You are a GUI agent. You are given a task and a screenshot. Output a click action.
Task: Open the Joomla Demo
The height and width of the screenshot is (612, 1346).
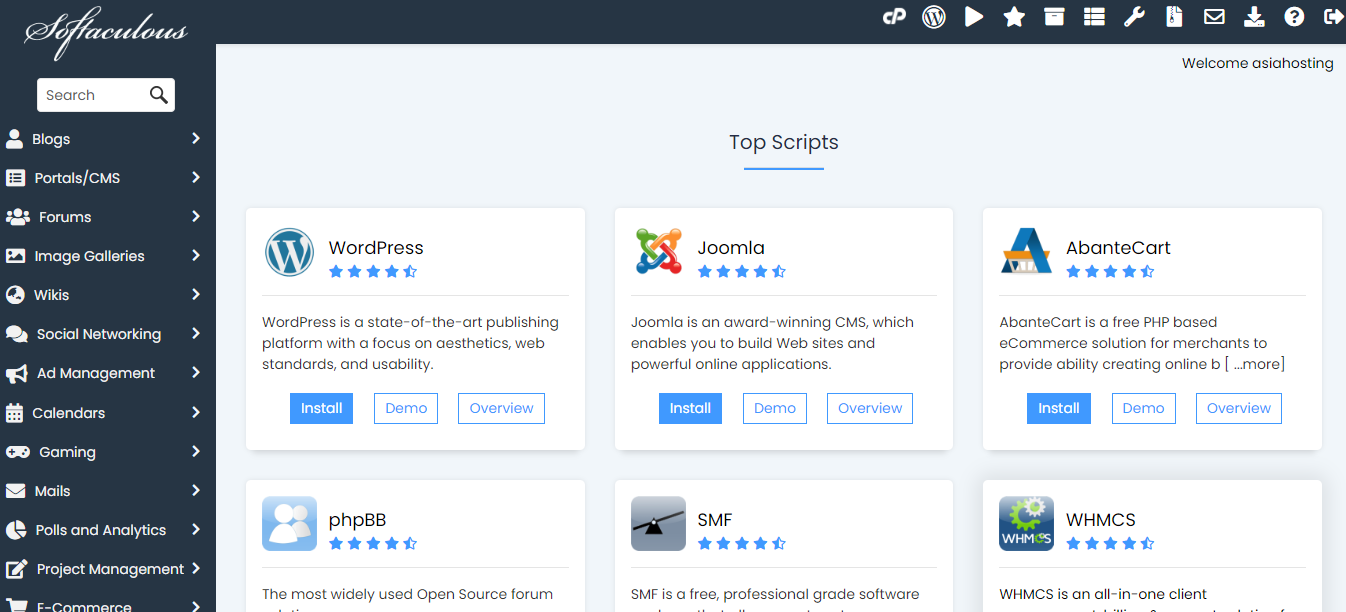[x=775, y=408]
